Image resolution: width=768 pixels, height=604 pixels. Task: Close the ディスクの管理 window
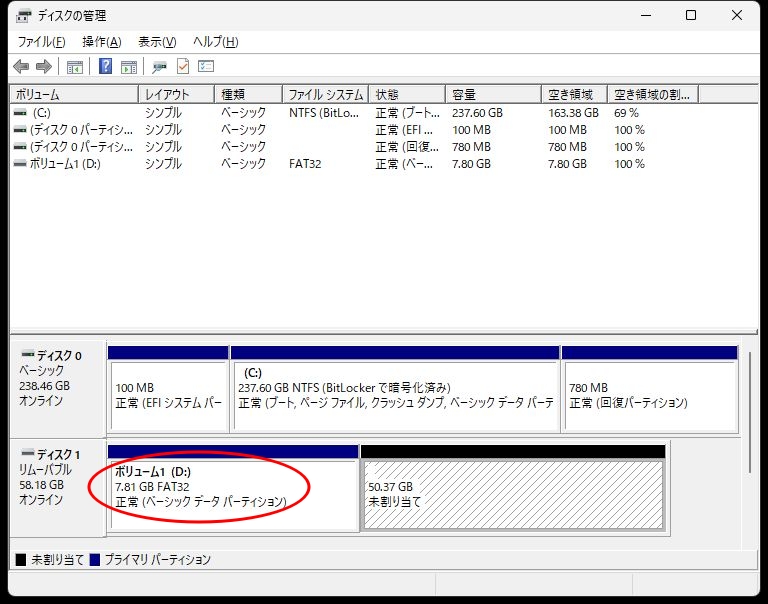tap(736, 16)
